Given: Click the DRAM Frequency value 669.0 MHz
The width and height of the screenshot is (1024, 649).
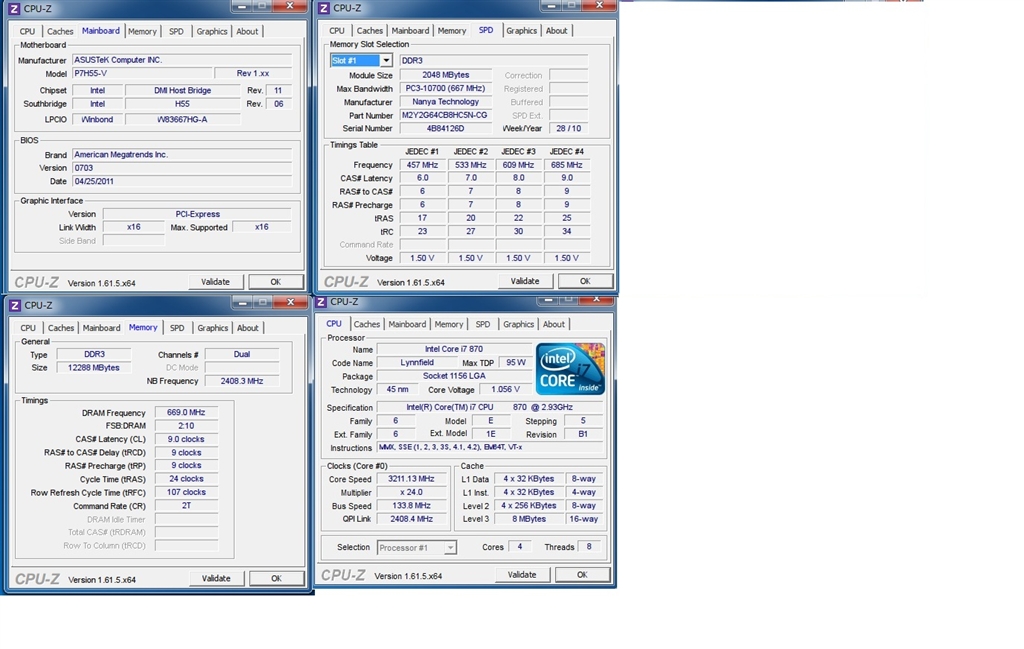Looking at the screenshot, I should click(x=186, y=413).
